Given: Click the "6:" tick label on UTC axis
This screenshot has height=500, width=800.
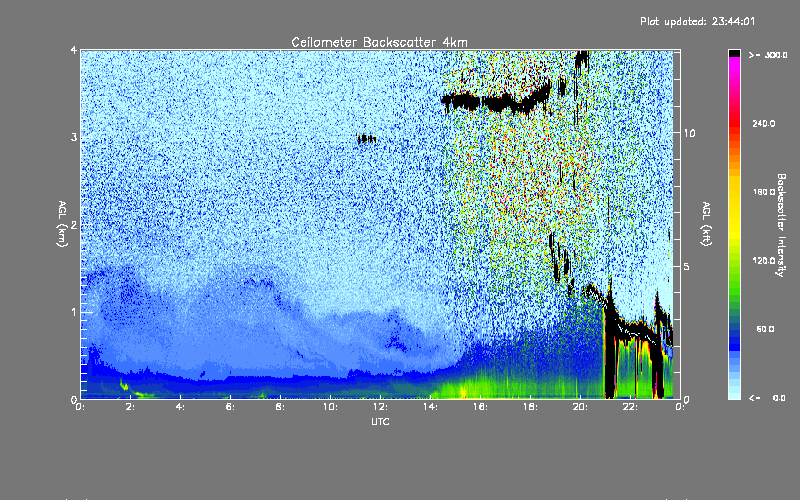Looking at the screenshot, I should 230,407.
